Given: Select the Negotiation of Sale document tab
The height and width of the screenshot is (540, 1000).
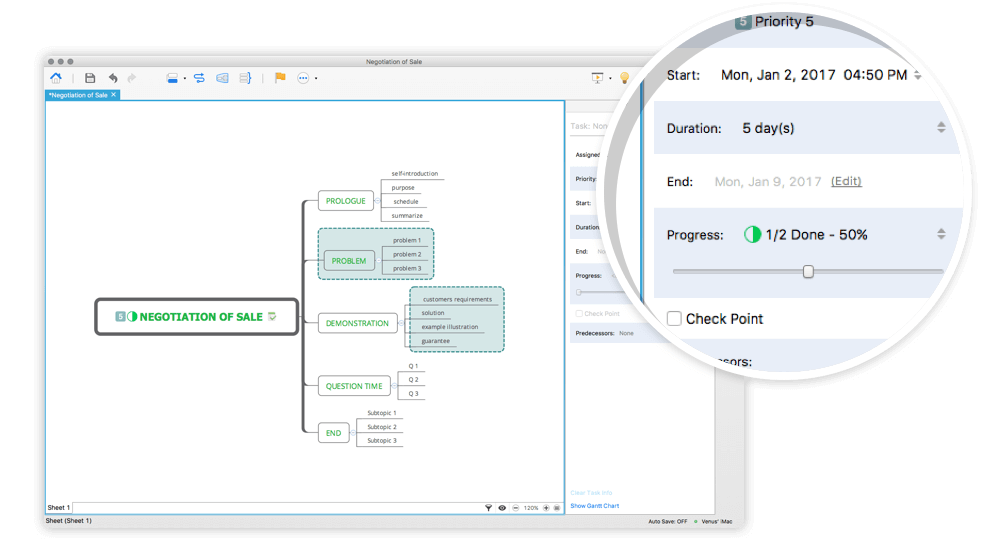Looking at the screenshot, I should click(78, 95).
